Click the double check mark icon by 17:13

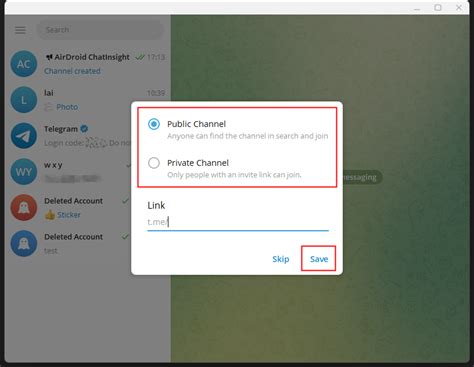(140, 57)
